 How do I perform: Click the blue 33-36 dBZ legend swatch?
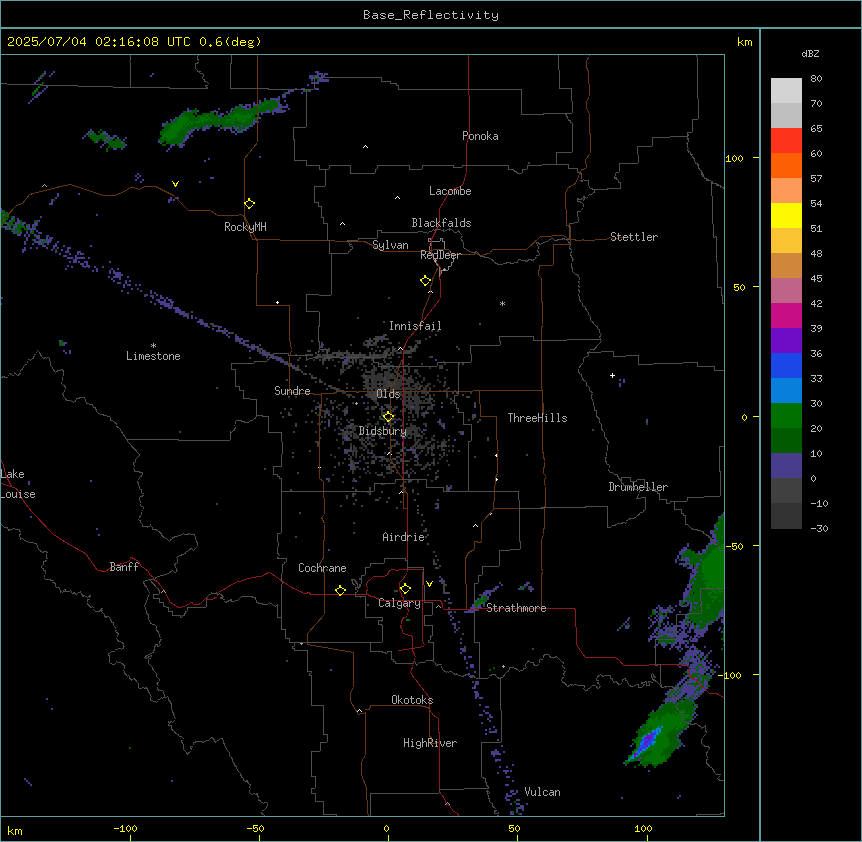tap(786, 365)
